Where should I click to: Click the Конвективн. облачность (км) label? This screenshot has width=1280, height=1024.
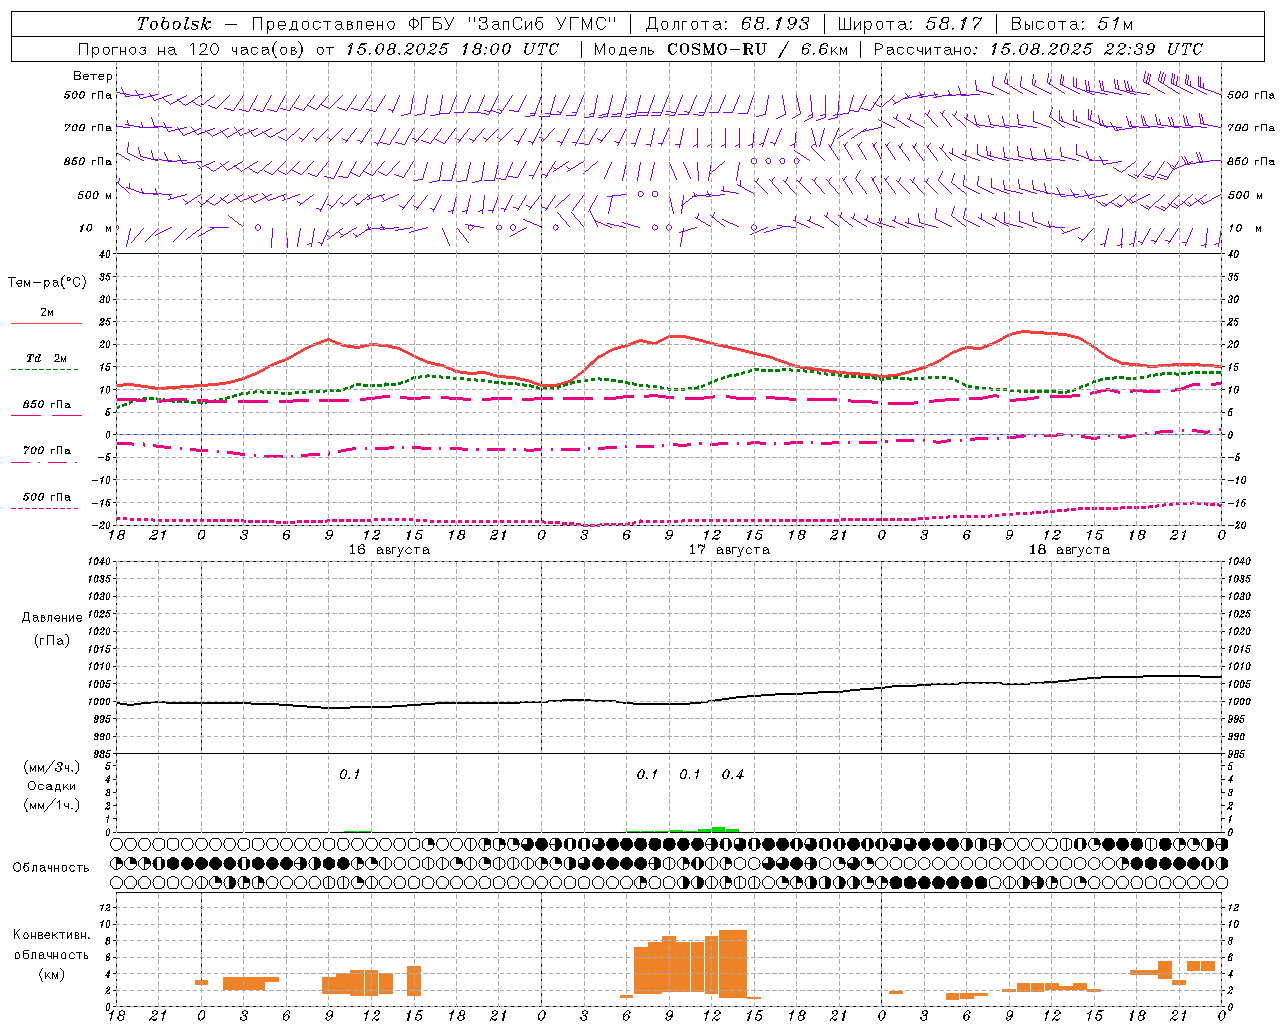(51, 954)
